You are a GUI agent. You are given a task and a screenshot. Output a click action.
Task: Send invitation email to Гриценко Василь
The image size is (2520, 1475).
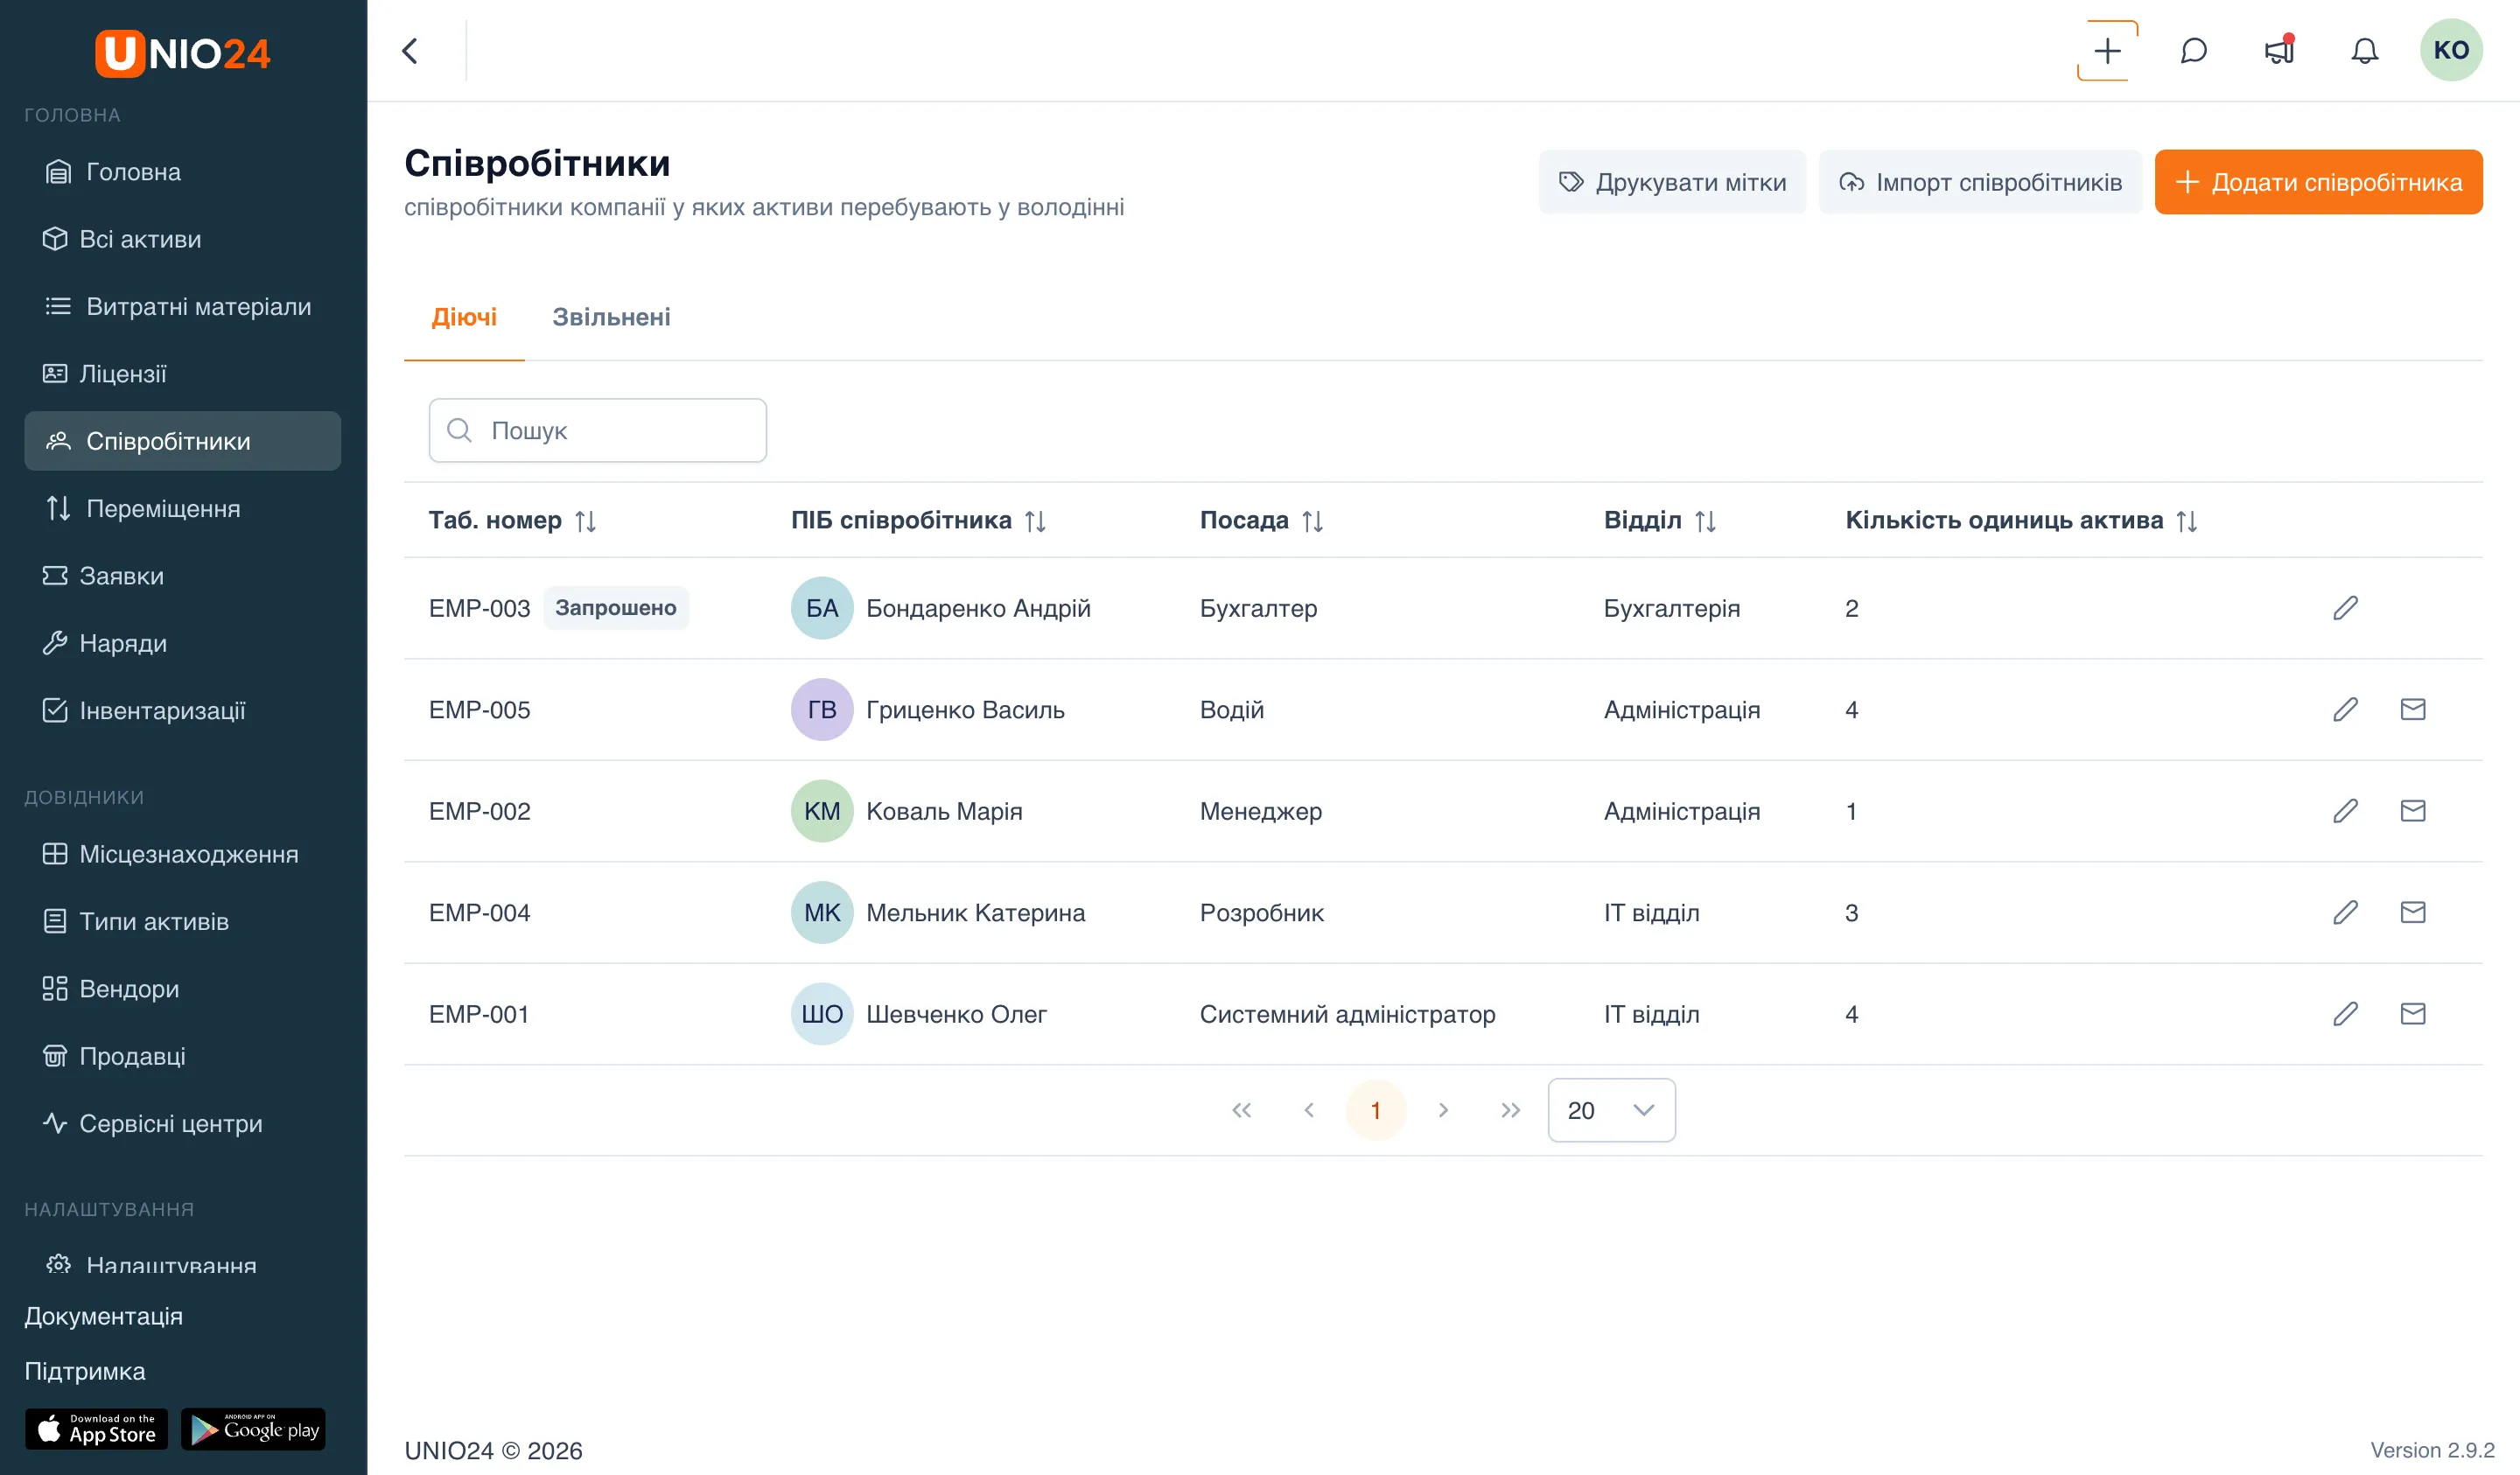coord(2412,709)
